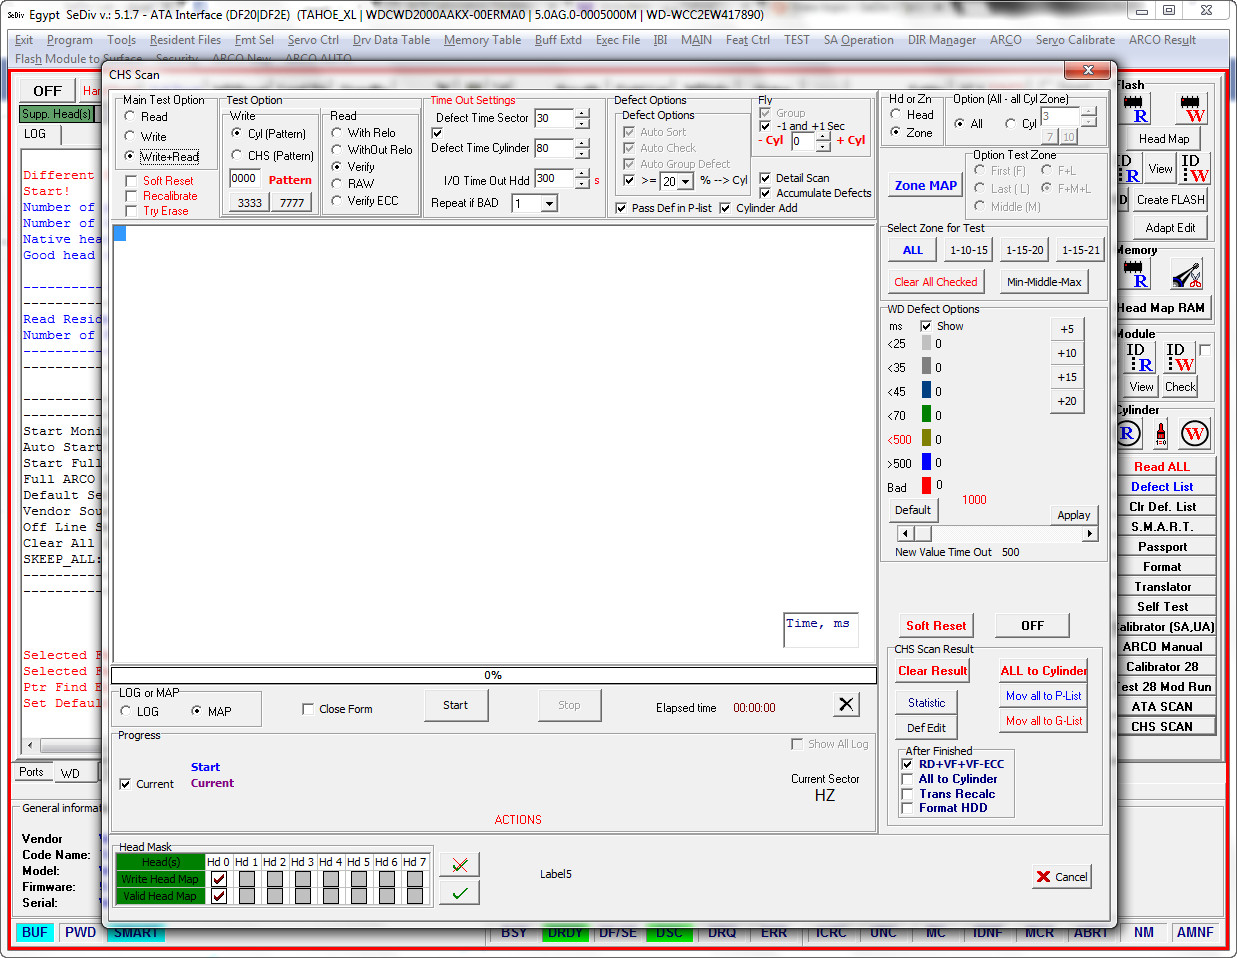
Task: Click the Module ID write icon
Action: point(1179,357)
